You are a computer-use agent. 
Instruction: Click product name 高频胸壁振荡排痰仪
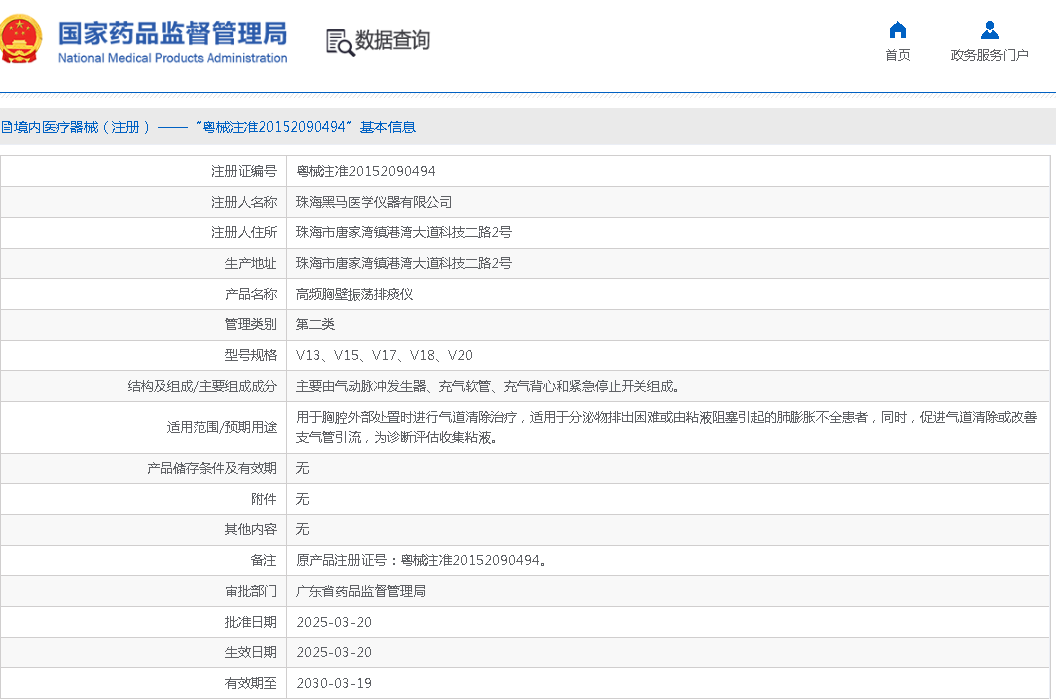[x=354, y=294]
